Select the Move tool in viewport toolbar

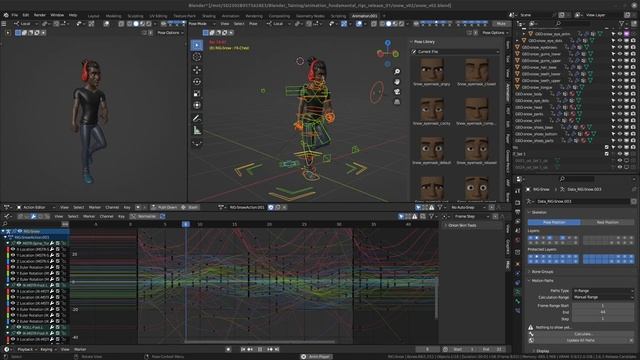coord(197,70)
